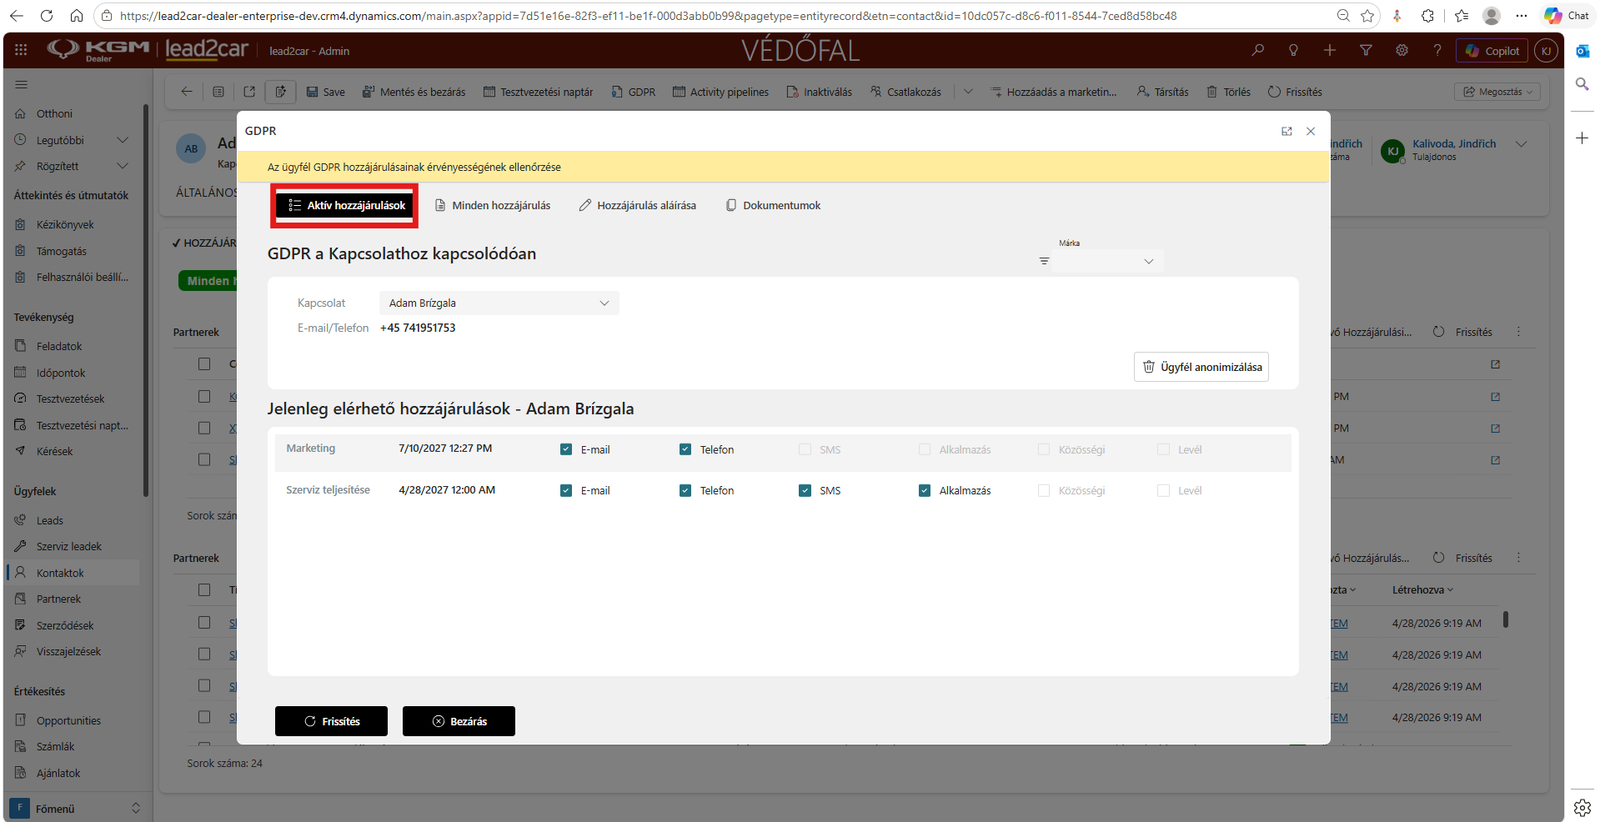Viewport: 1600px width, 822px height.
Task: Open the Outlook icon in the Edge sidebar
Action: [x=1583, y=51]
